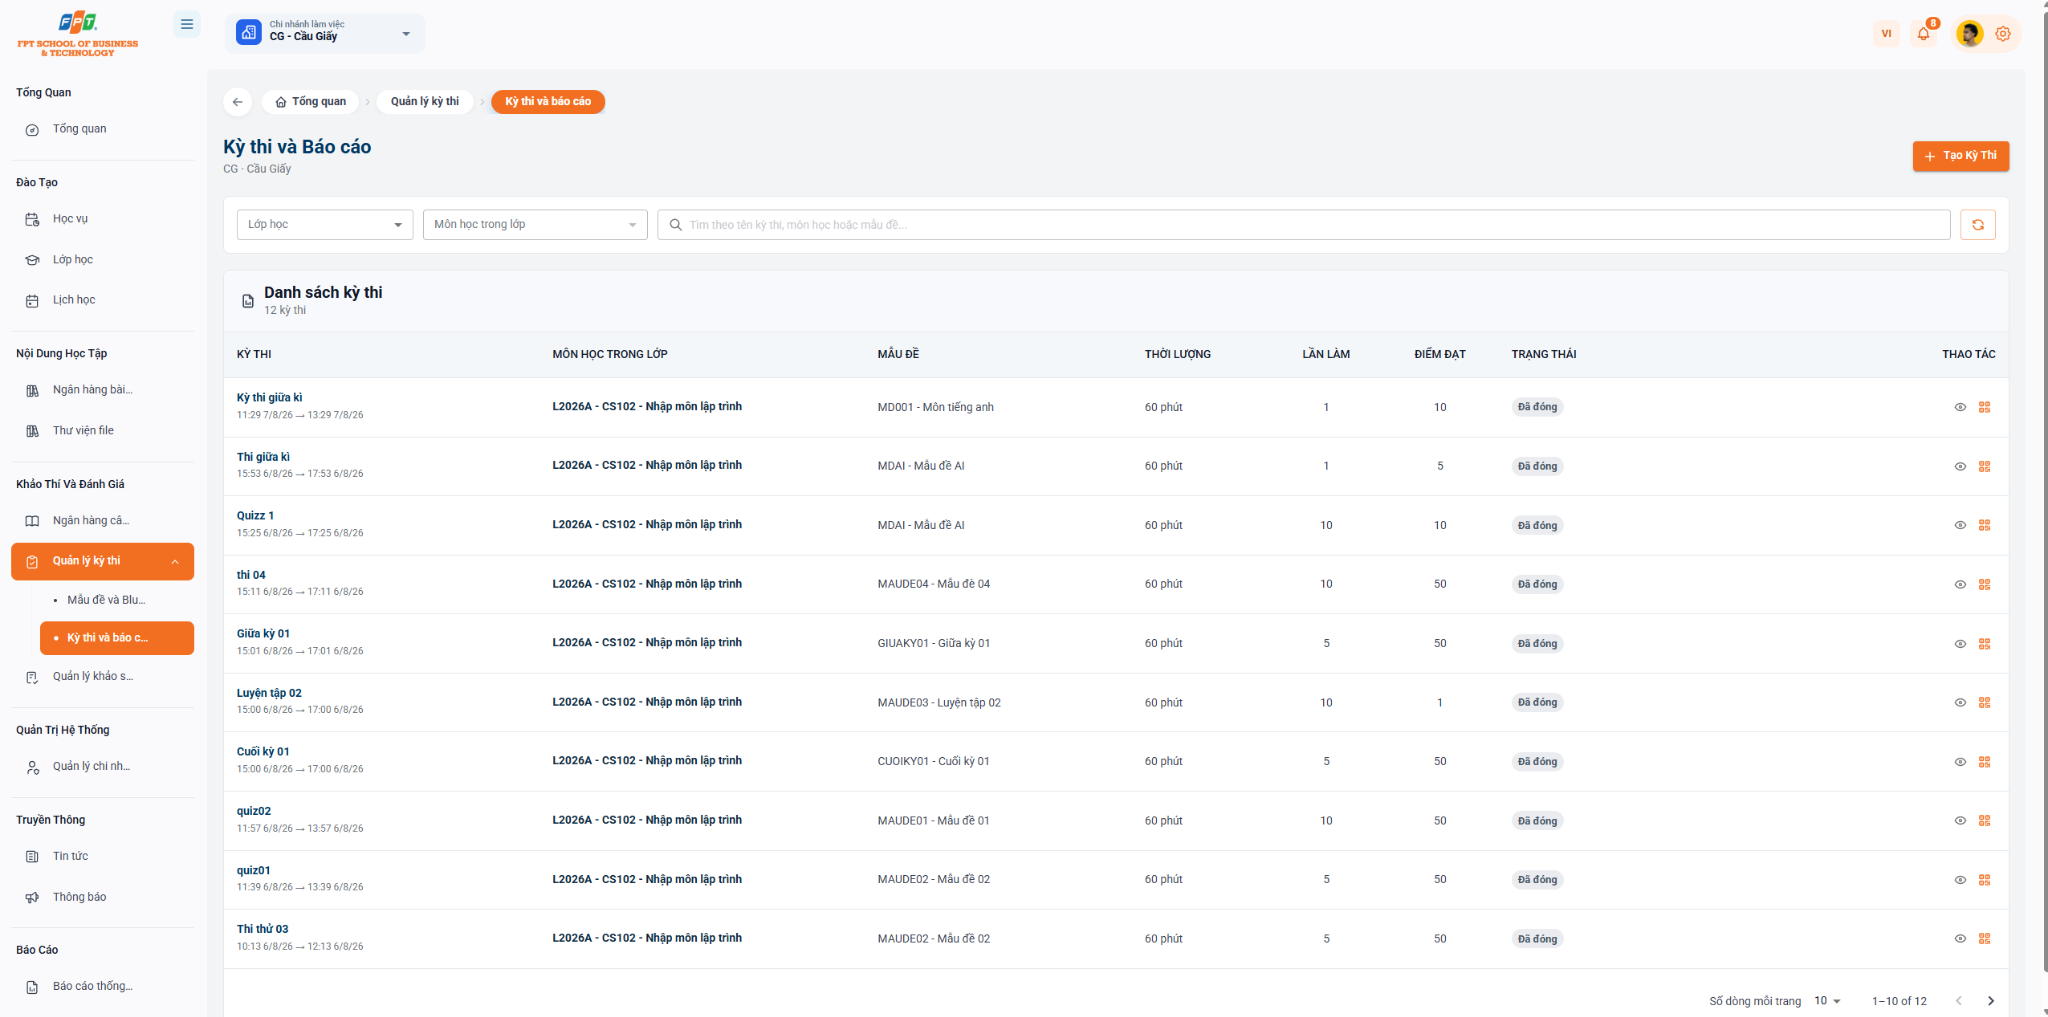The image size is (2048, 1017).
Task: Open Tổng quan in the sidebar
Action: point(103,129)
